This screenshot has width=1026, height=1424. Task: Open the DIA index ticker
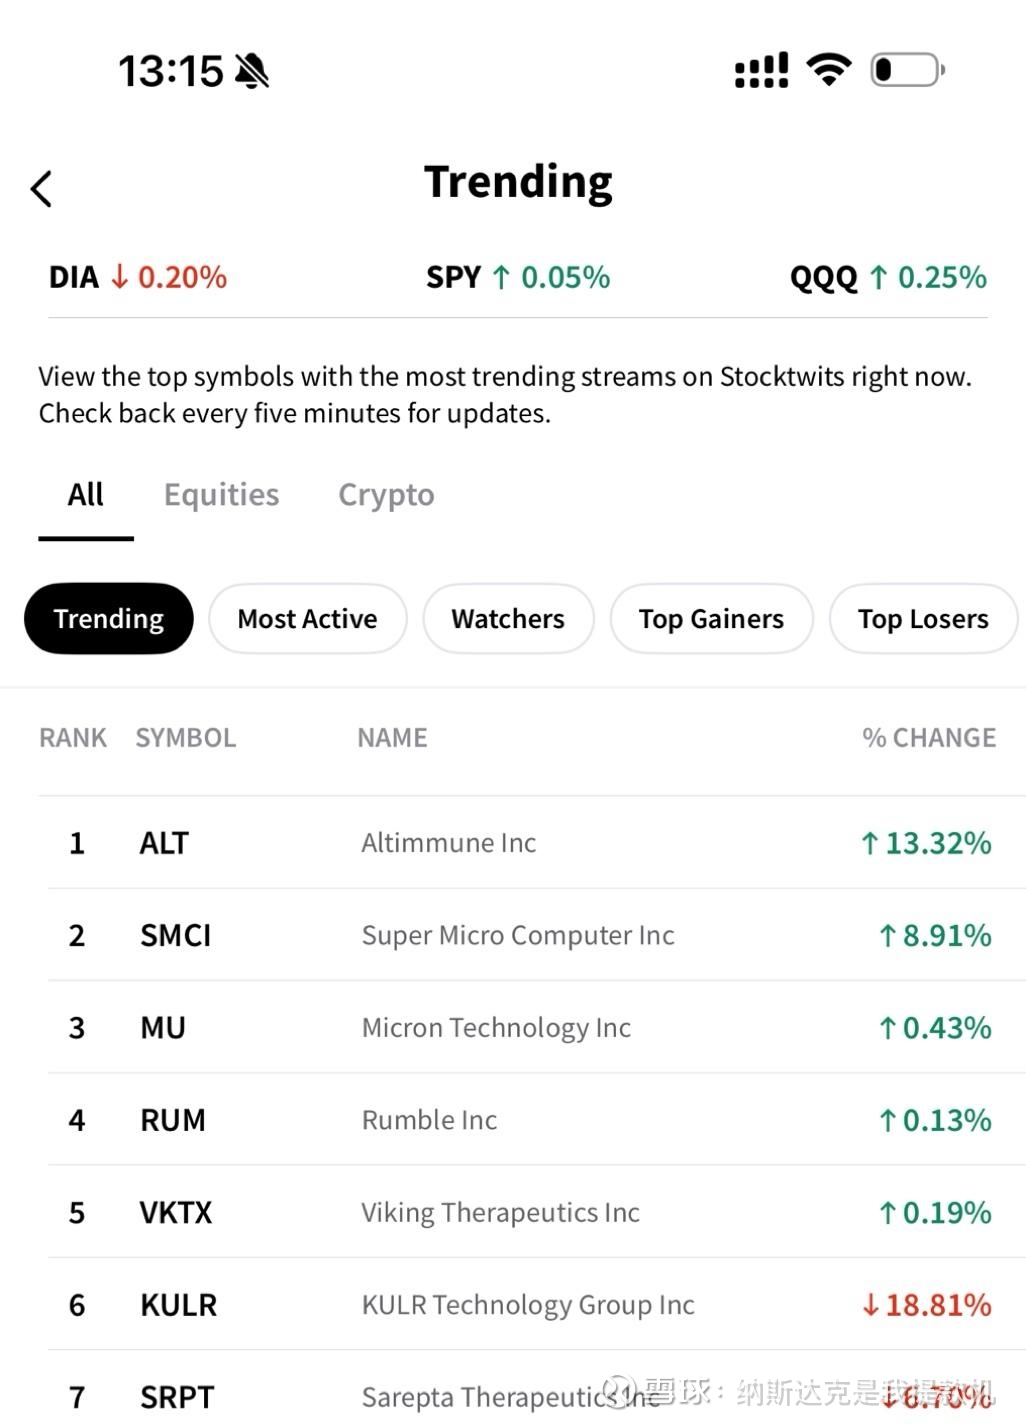[x=138, y=277]
